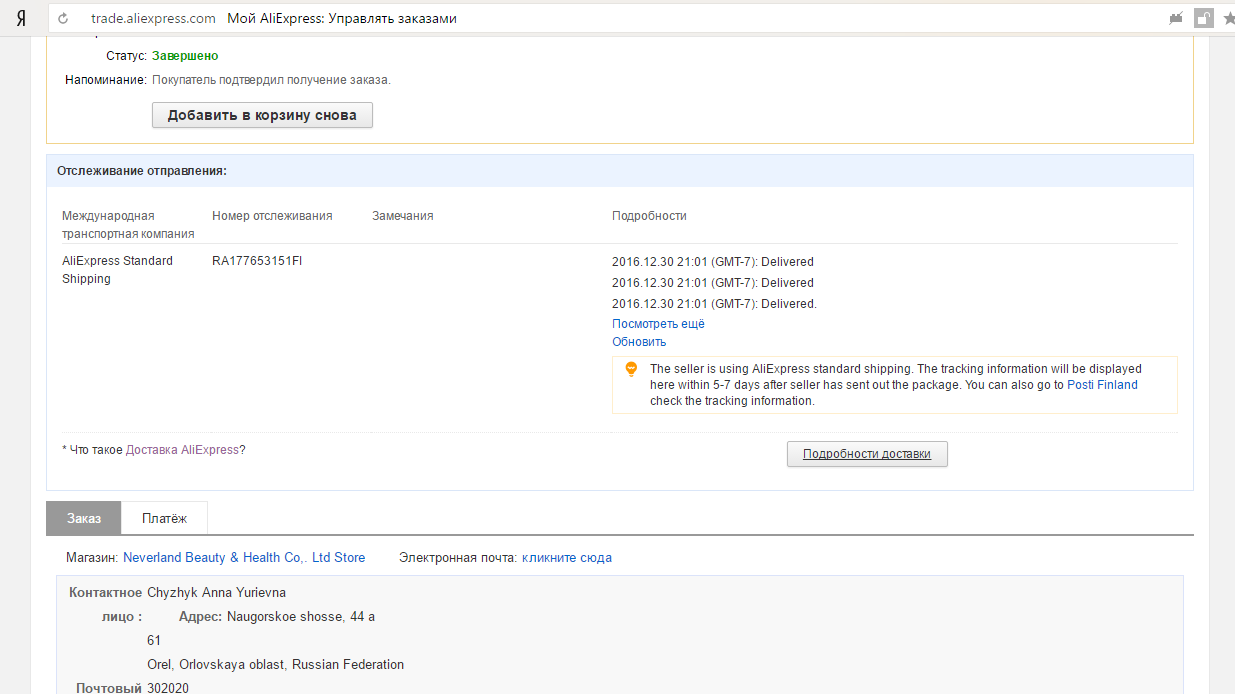1235x694 pixels.
Task: Click the "Замечания" column header
Action: tap(403, 216)
